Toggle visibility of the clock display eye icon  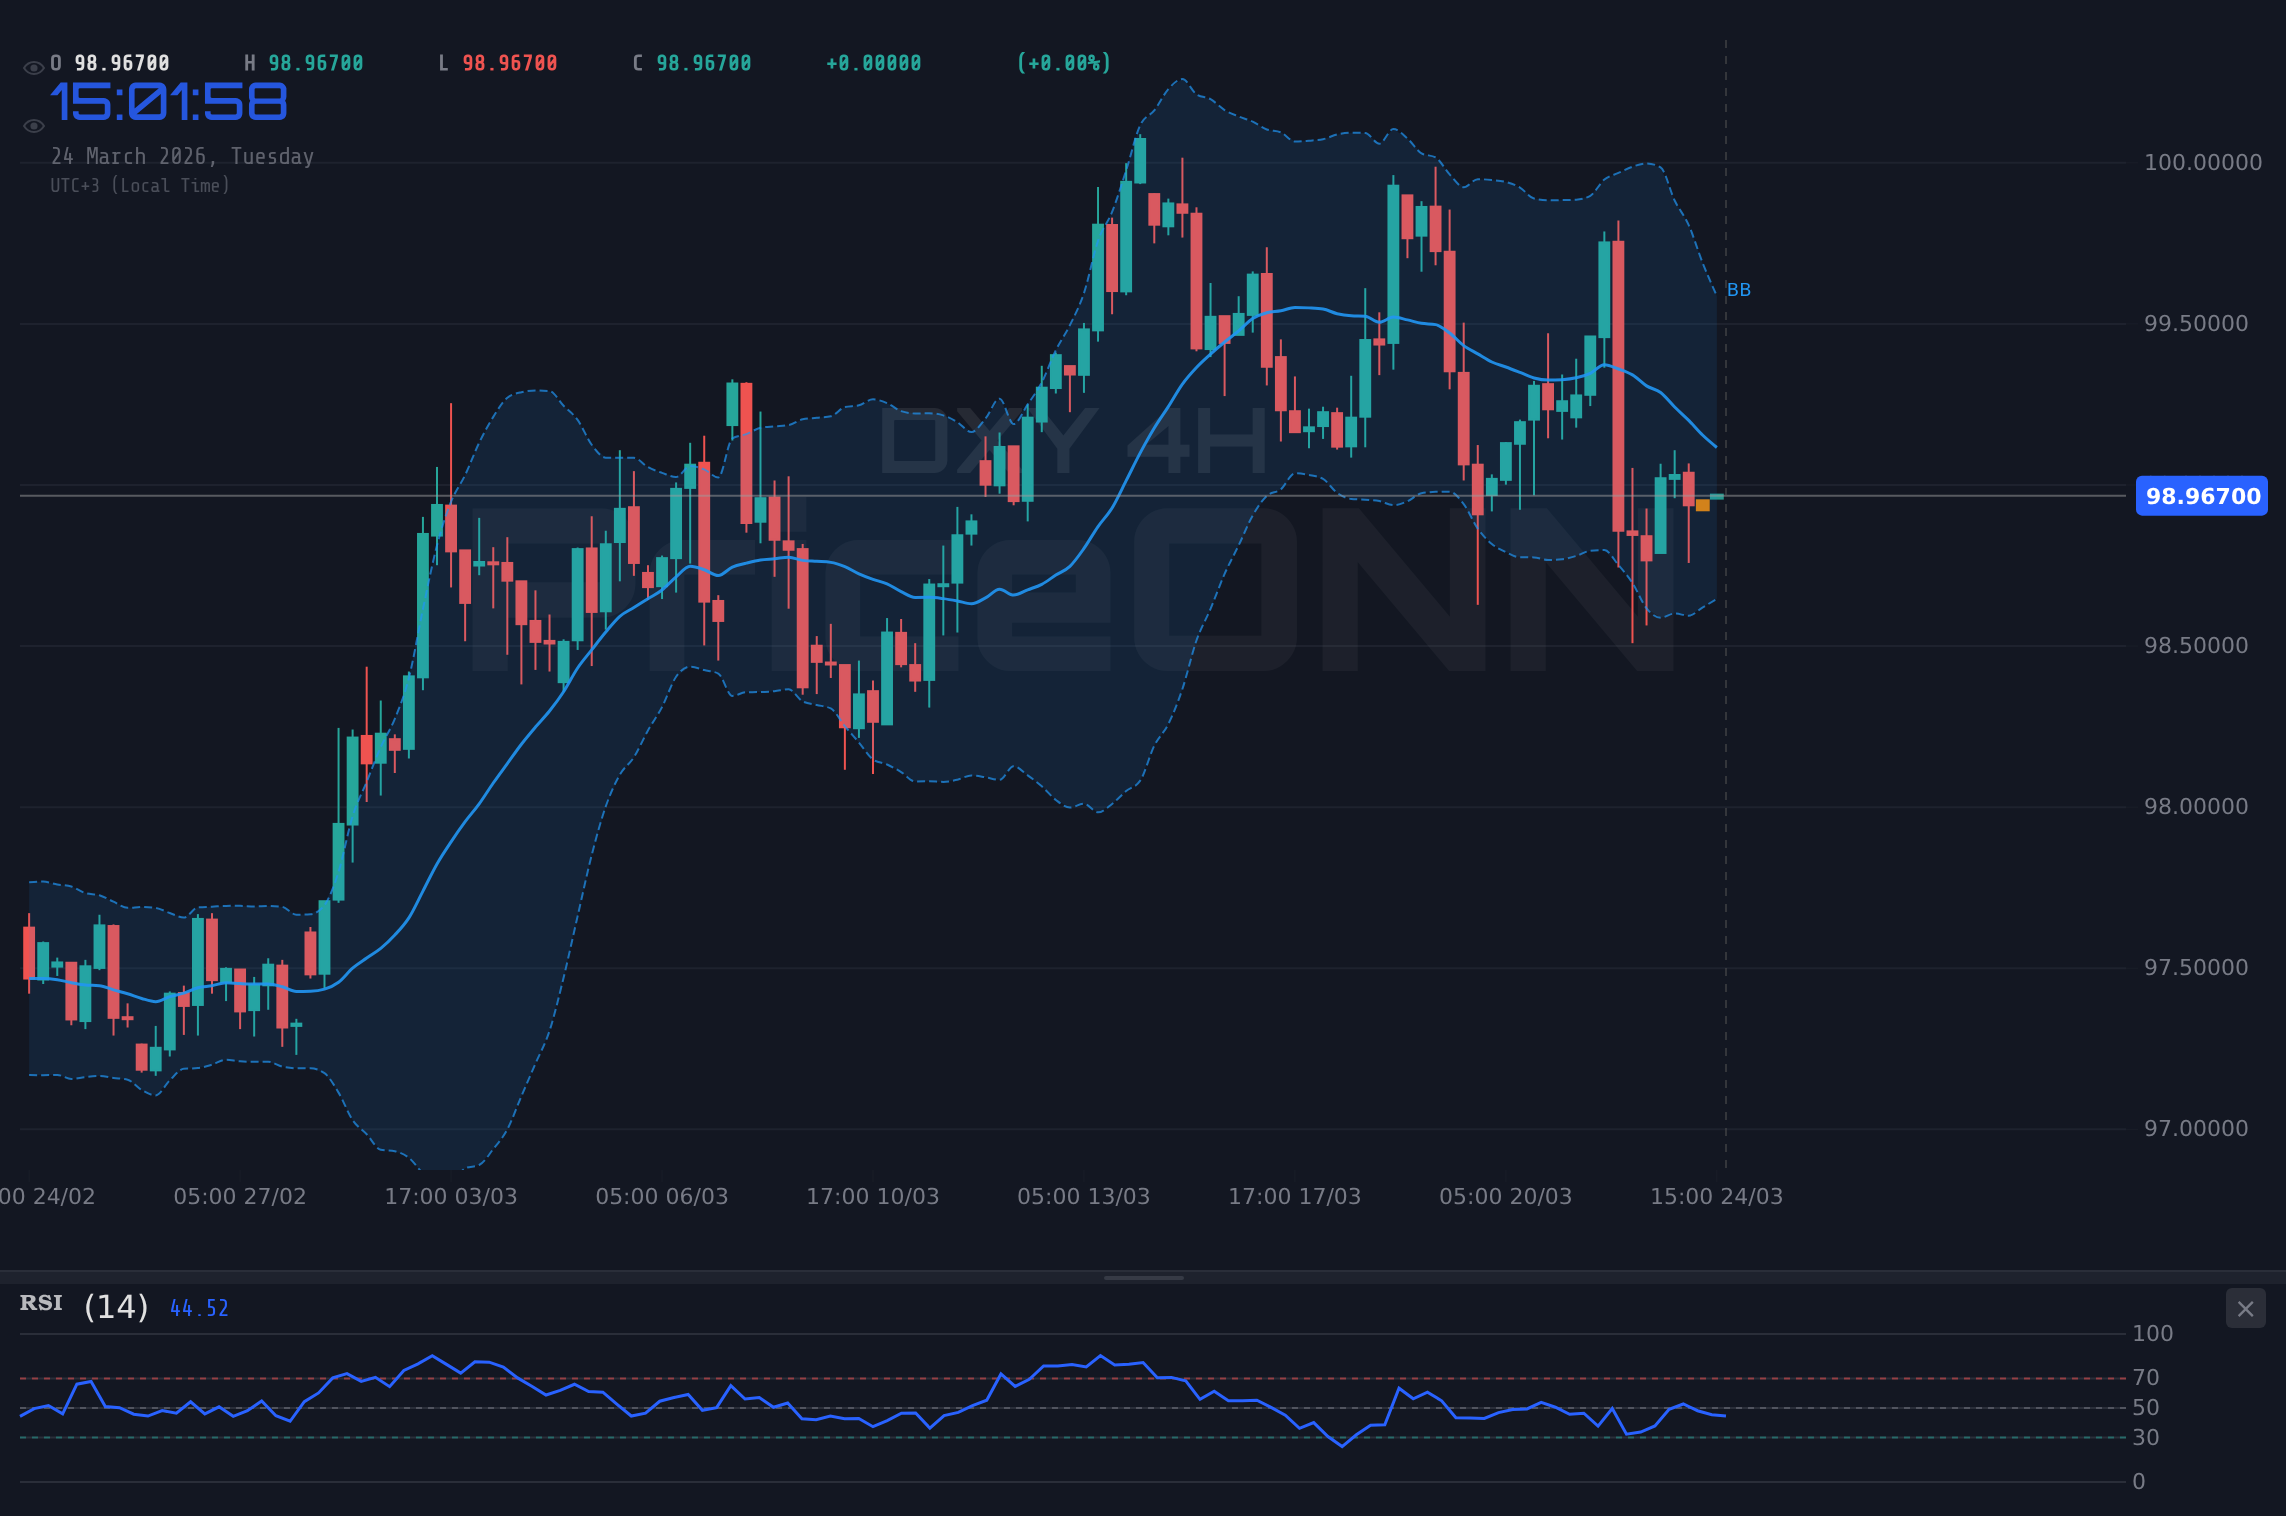pyautogui.click(x=33, y=125)
